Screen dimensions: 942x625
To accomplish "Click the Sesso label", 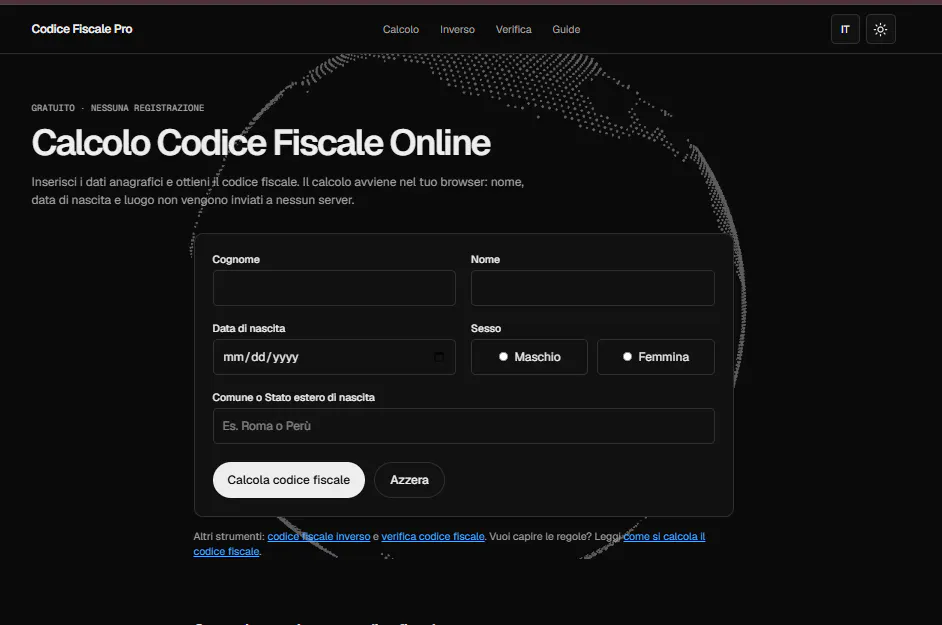I will (x=485, y=329).
